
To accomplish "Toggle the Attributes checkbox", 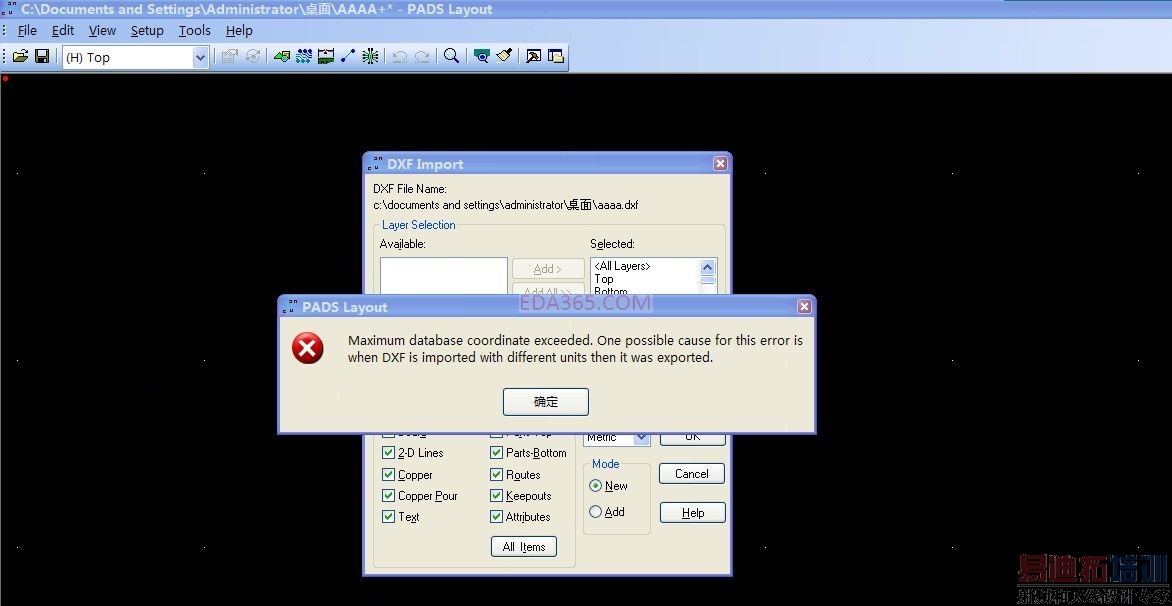I will pyautogui.click(x=496, y=516).
